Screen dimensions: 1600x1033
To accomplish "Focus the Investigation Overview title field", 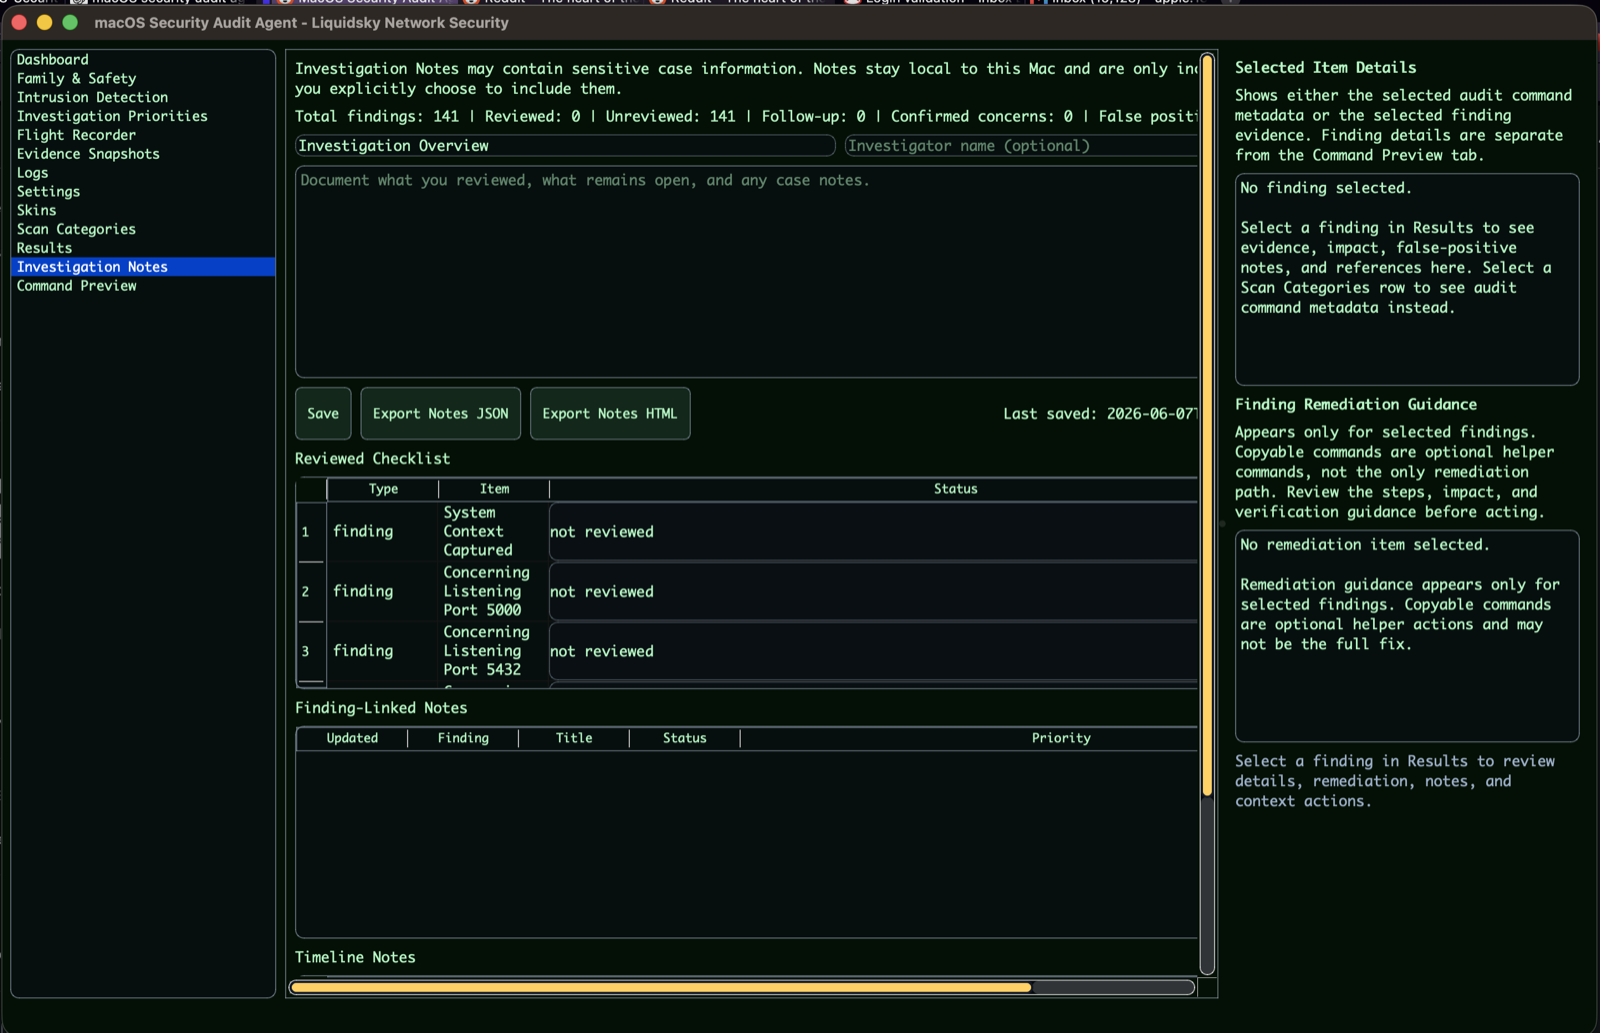I will coord(565,146).
